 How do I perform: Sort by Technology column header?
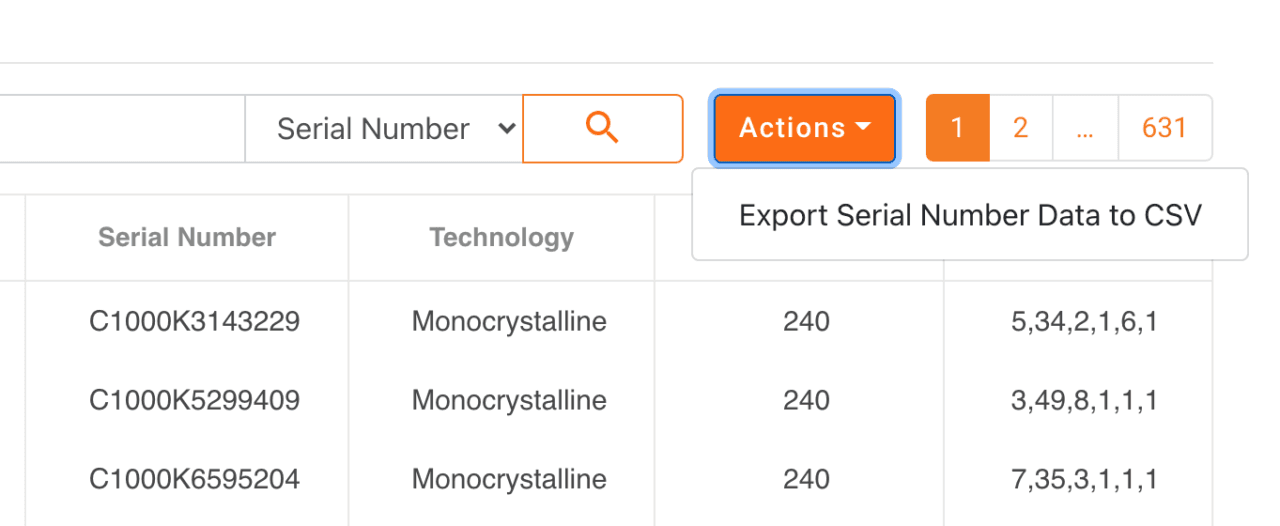click(501, 237)
